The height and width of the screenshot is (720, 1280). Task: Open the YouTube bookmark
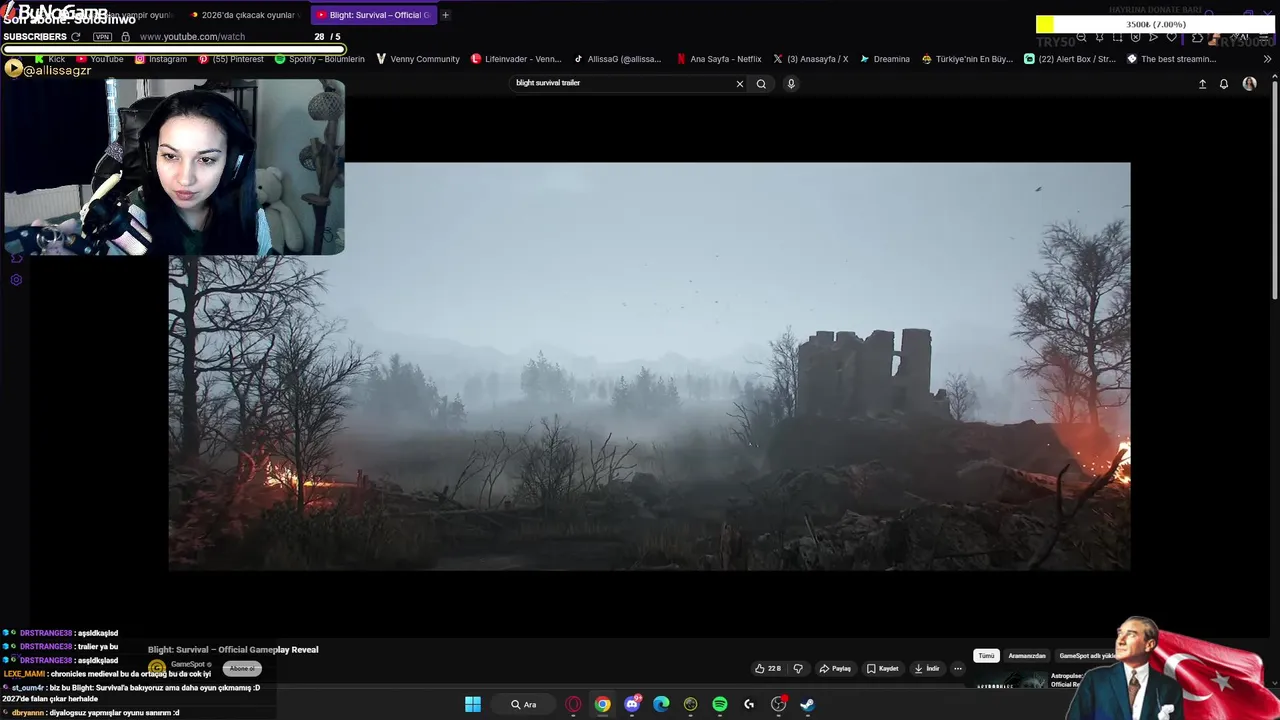click(x=100, y=59)
